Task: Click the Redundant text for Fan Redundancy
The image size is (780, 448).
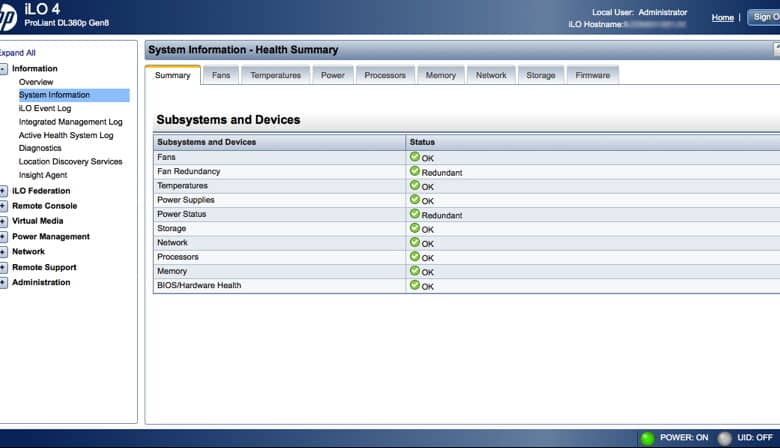Action: pyautogui.click(x=442, y=173)
